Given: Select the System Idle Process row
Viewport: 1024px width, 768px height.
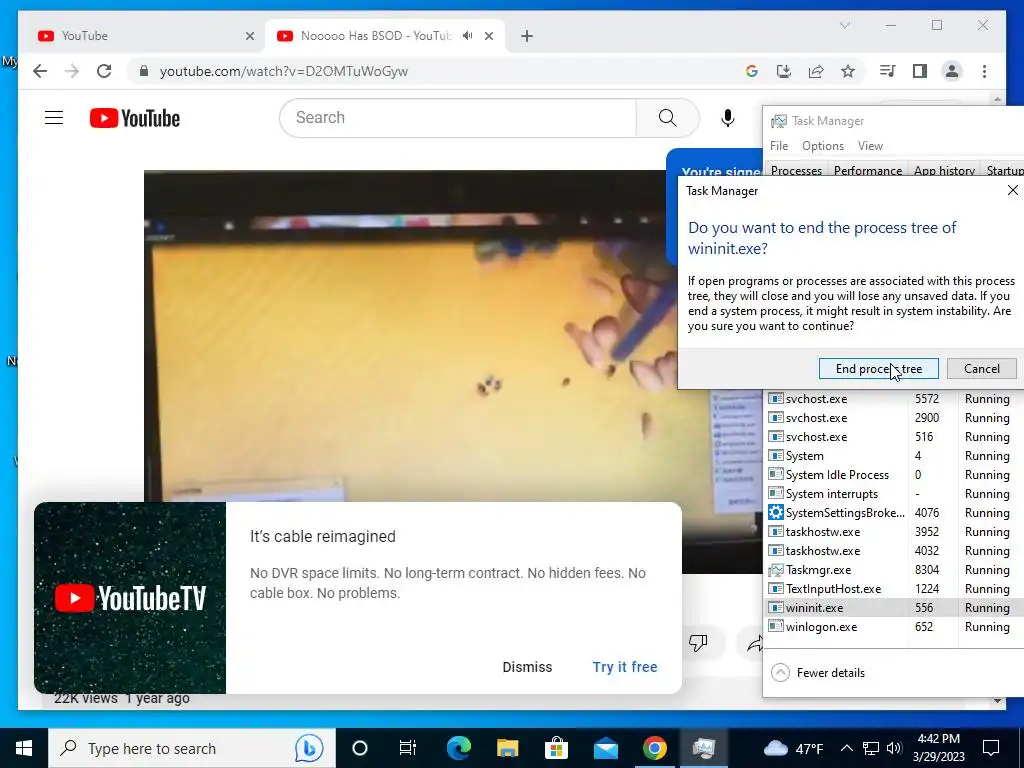Looking at the screenshot, I should click(x=893, y=475).
